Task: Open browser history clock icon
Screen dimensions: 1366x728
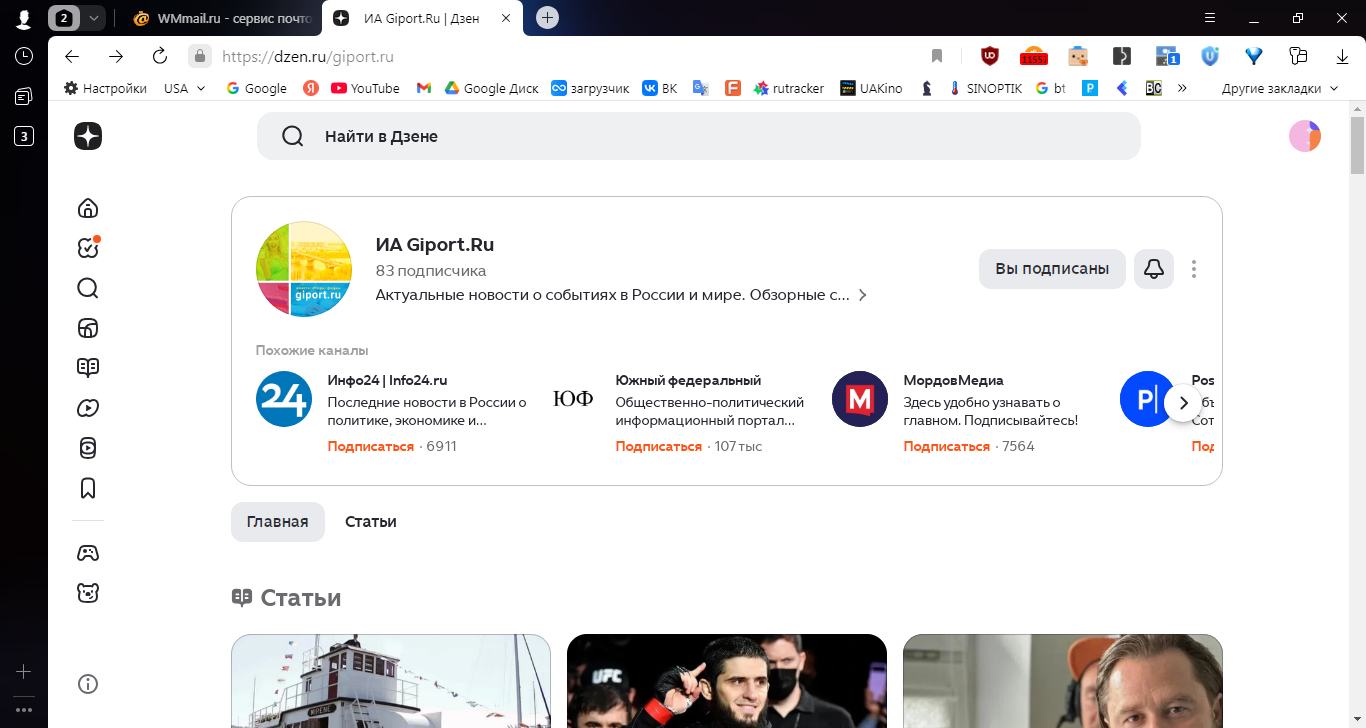Action: (x=24, y=56)
